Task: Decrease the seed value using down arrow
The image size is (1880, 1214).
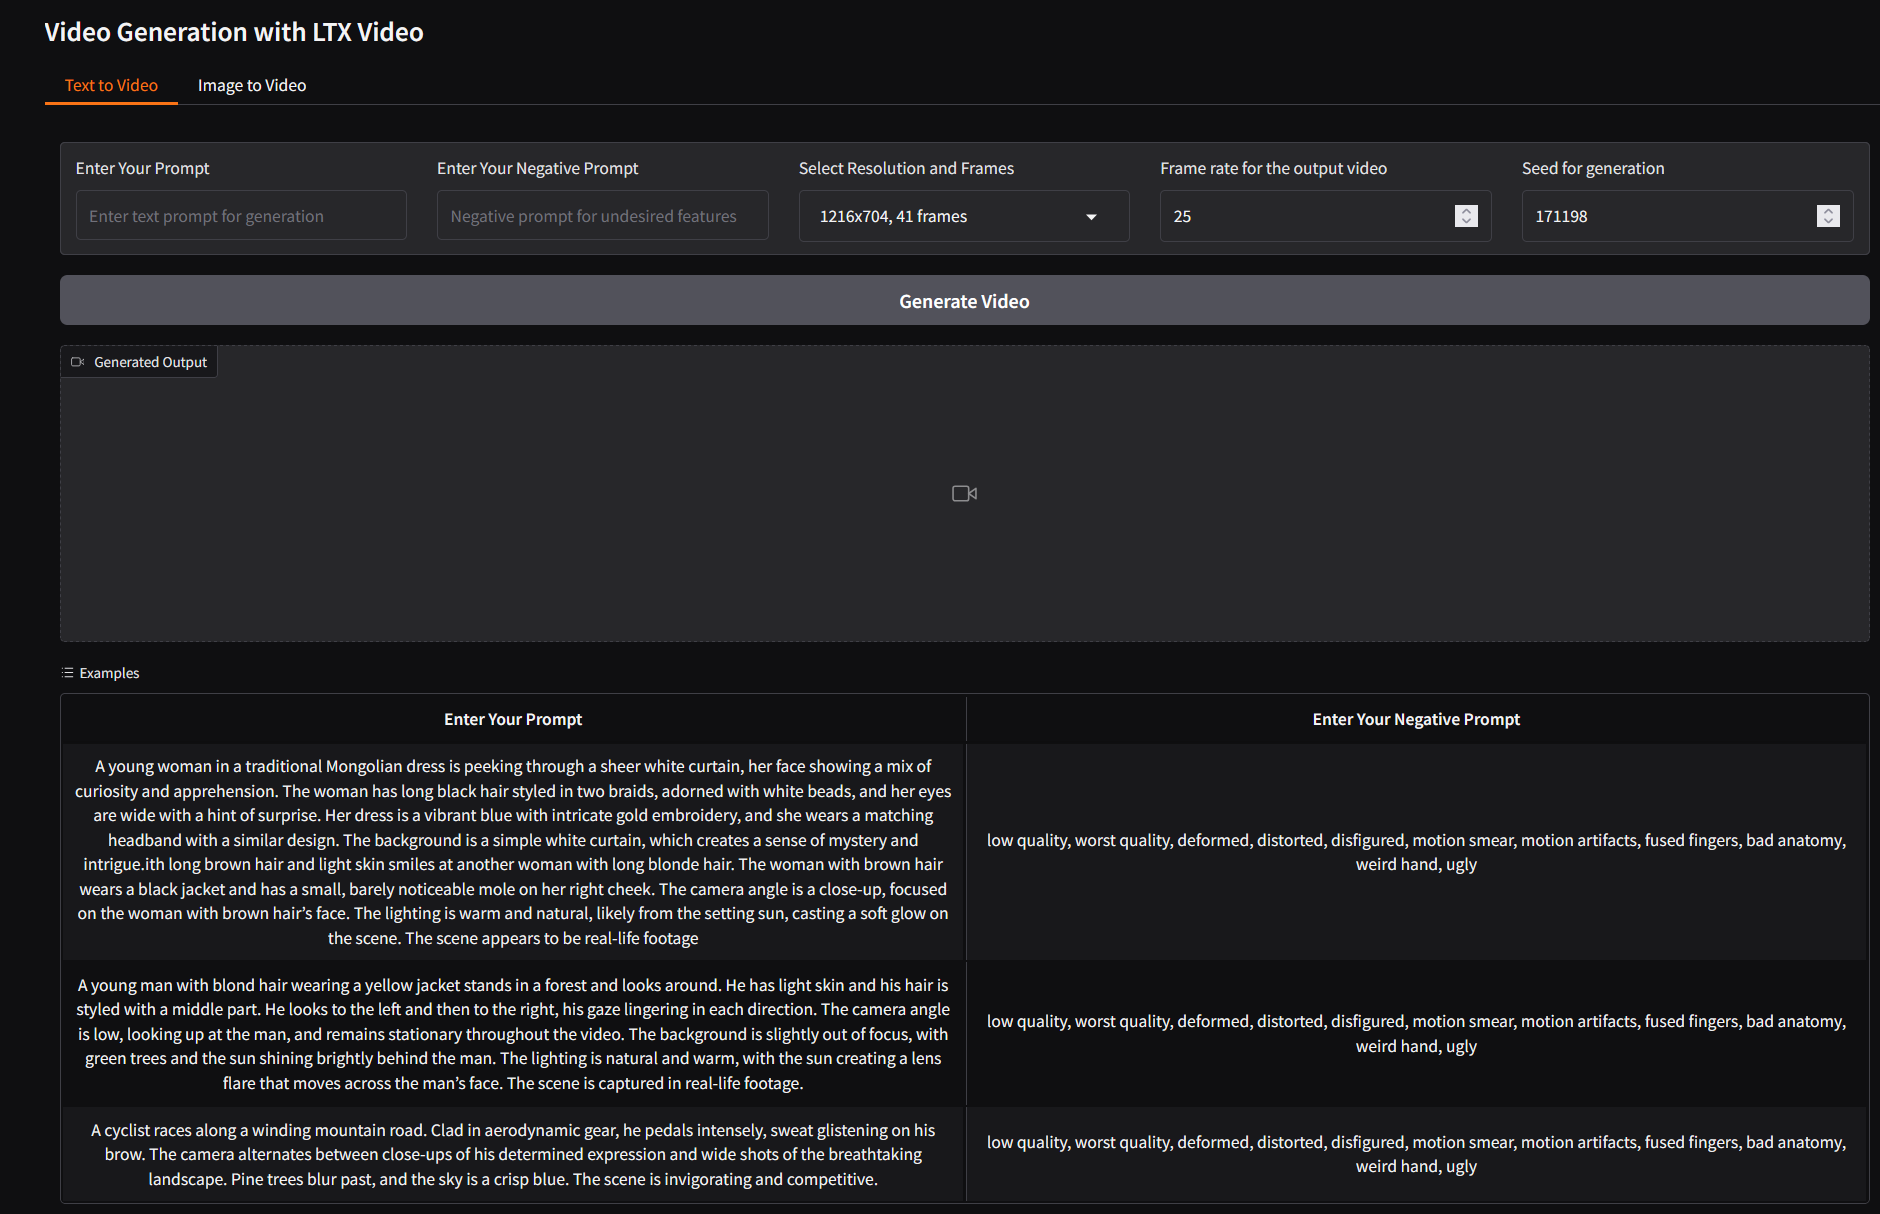Action: coord(1828,221)
